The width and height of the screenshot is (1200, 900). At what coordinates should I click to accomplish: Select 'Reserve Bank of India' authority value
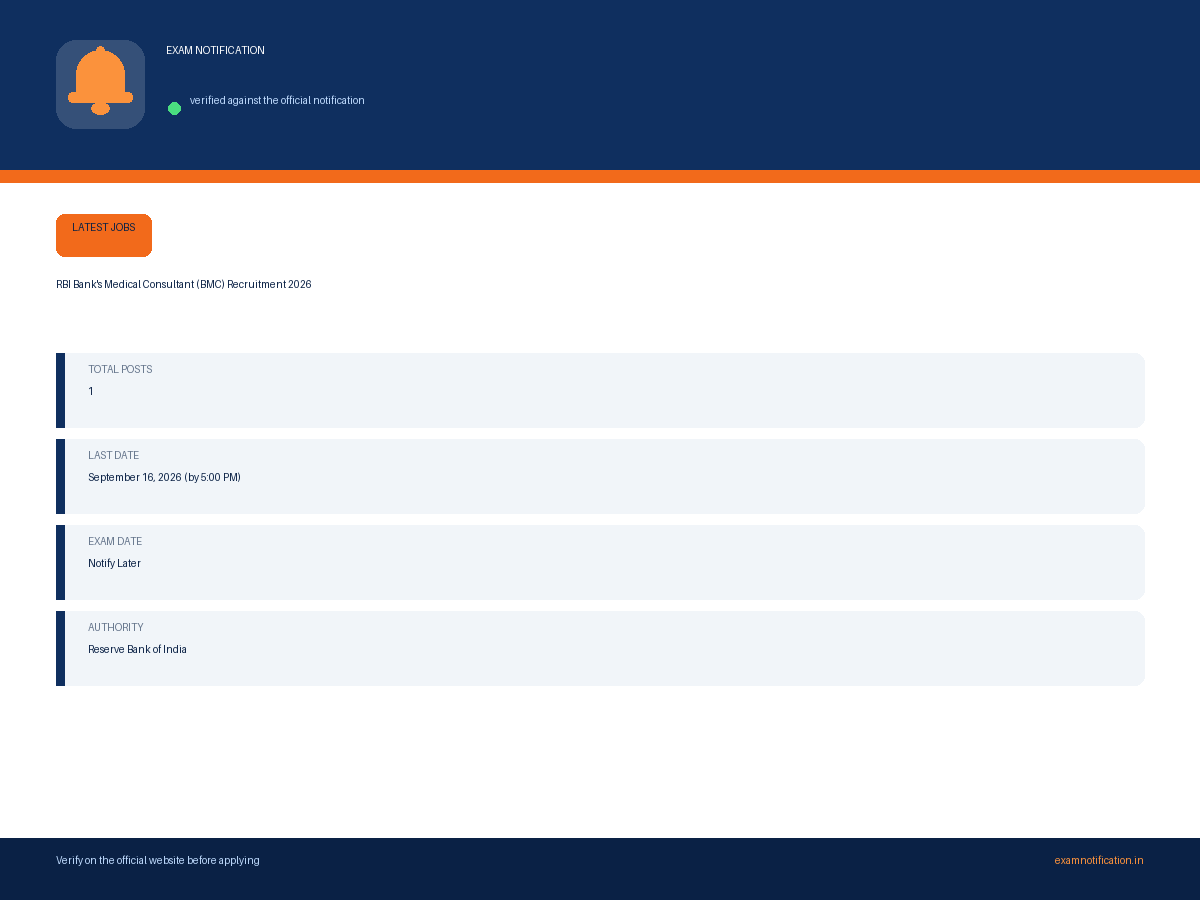[137, 649]
